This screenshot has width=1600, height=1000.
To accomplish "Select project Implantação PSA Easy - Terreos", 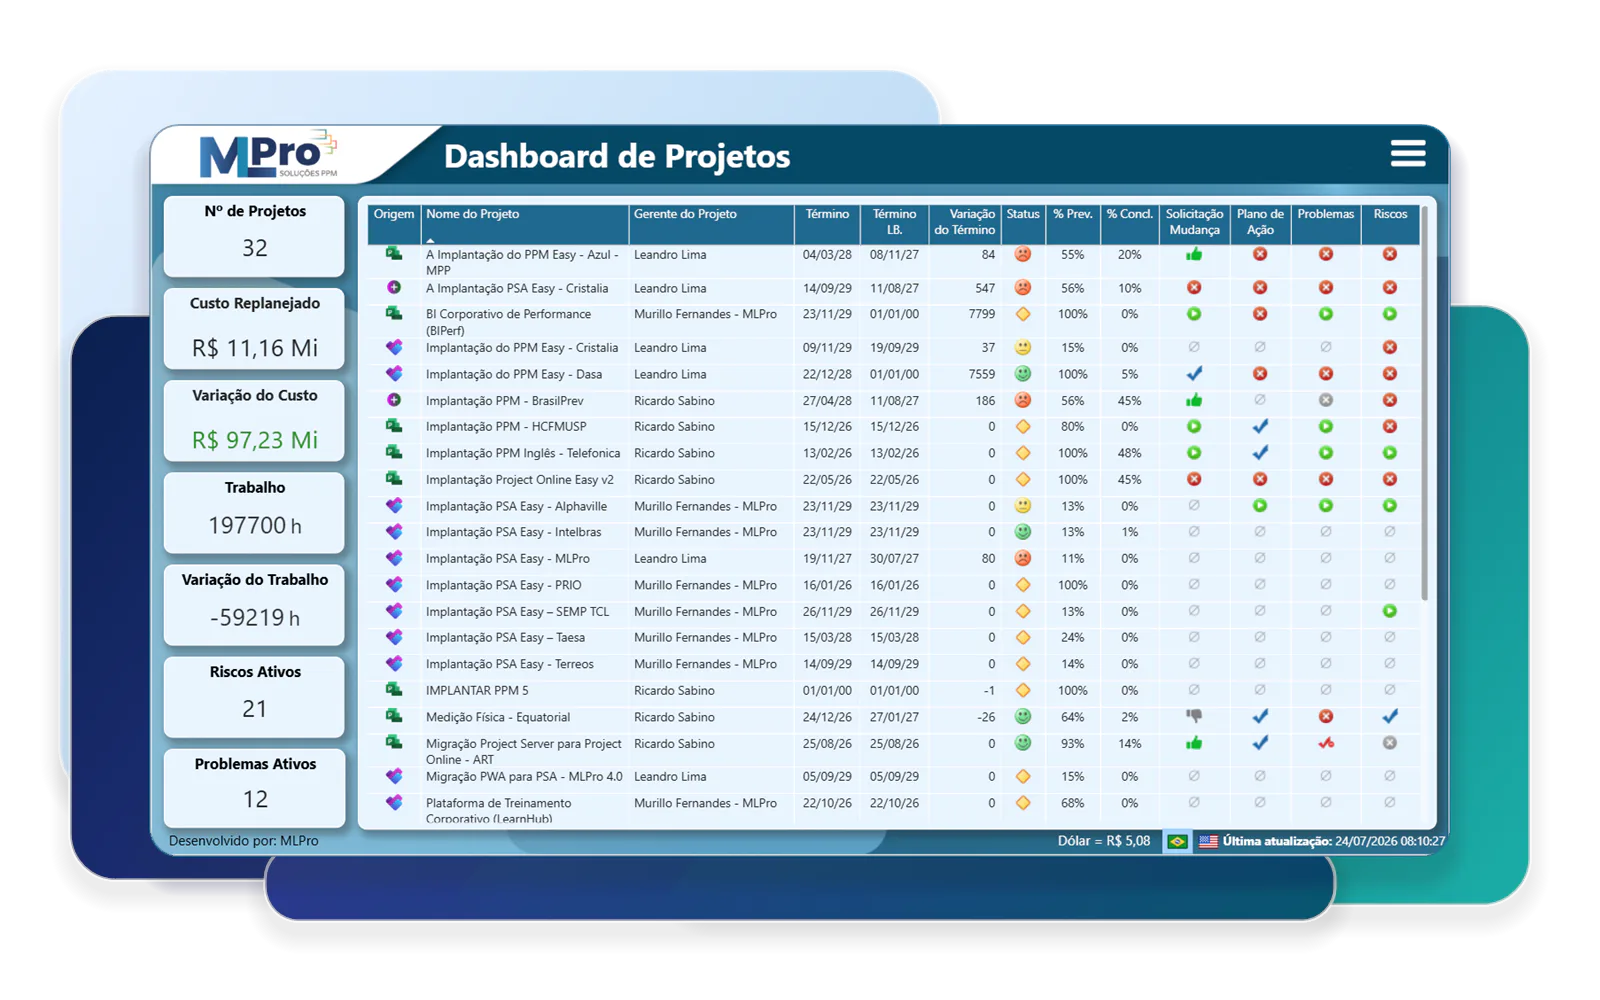I will tap(509, 664).
